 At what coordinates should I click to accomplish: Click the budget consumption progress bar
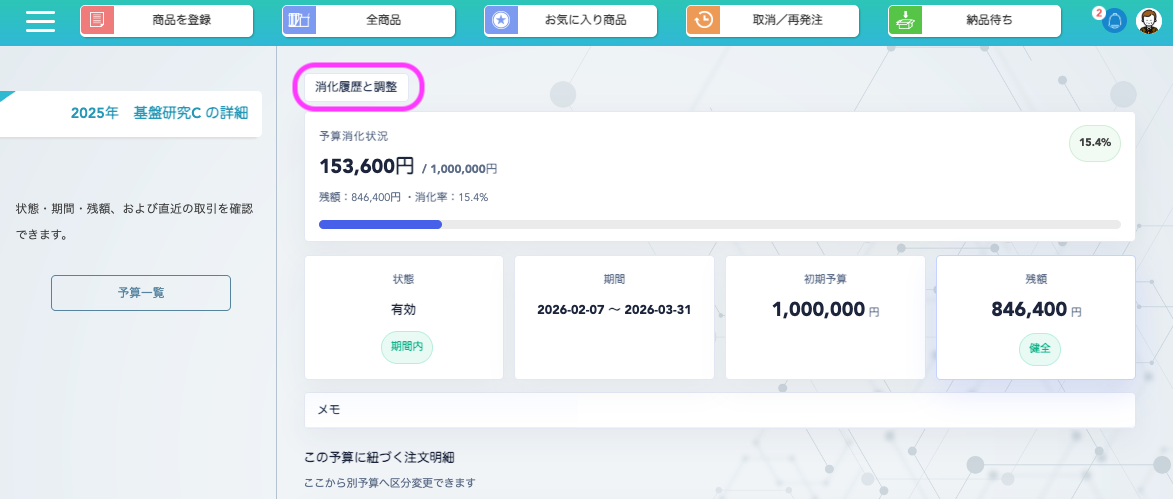[x=719, y=224]
